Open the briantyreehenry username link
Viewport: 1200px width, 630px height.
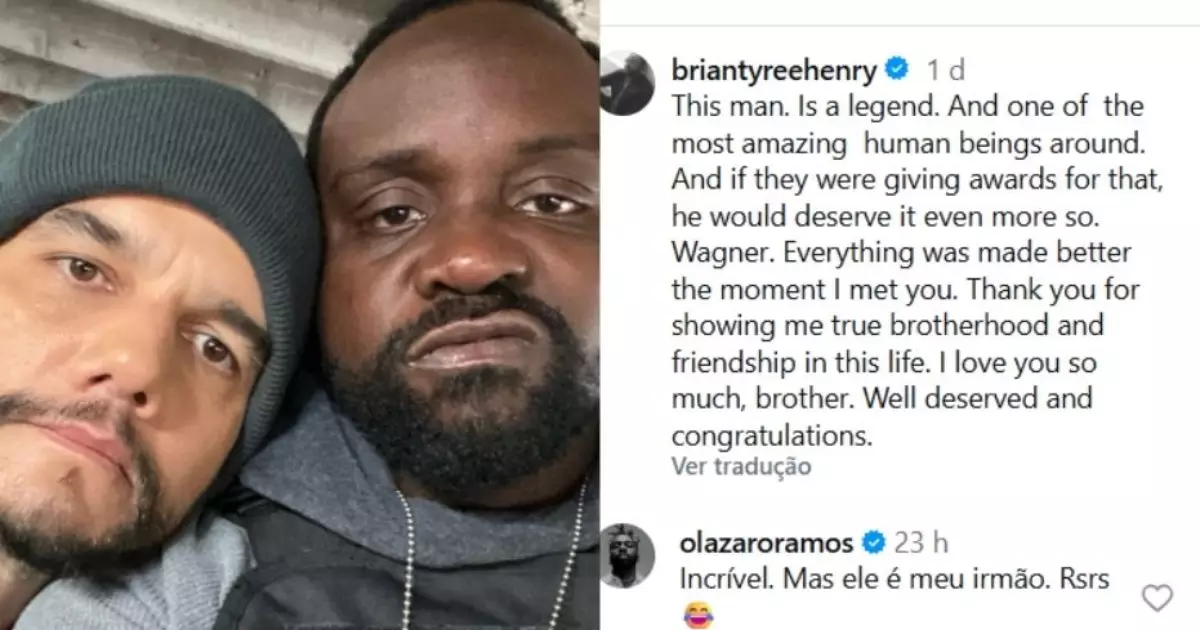click(x=775, y=70)
